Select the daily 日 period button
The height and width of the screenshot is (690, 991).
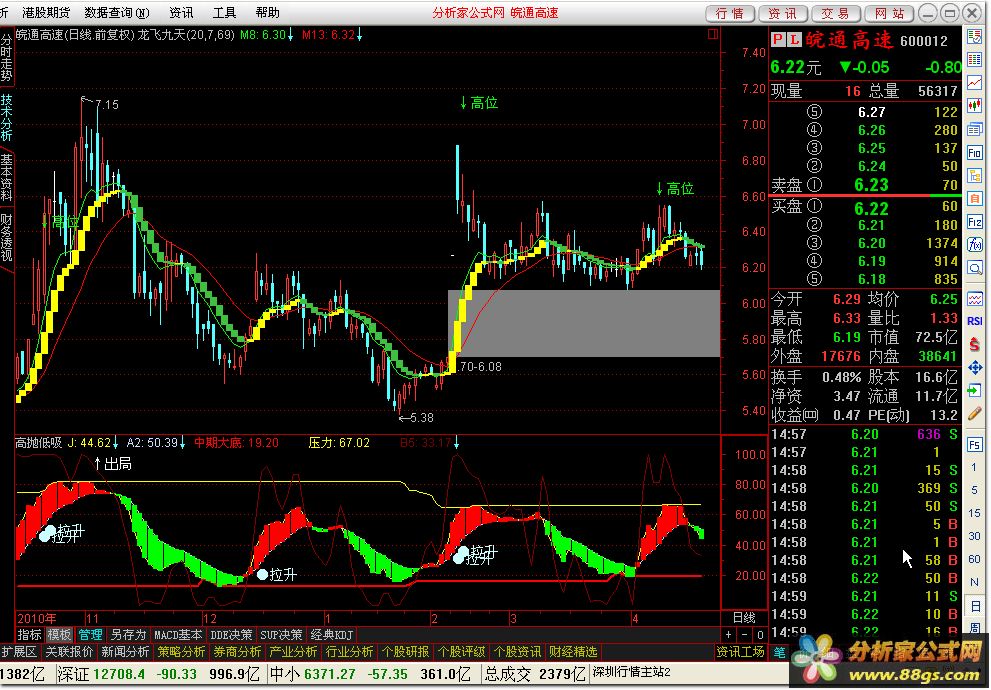click(975, 607)
